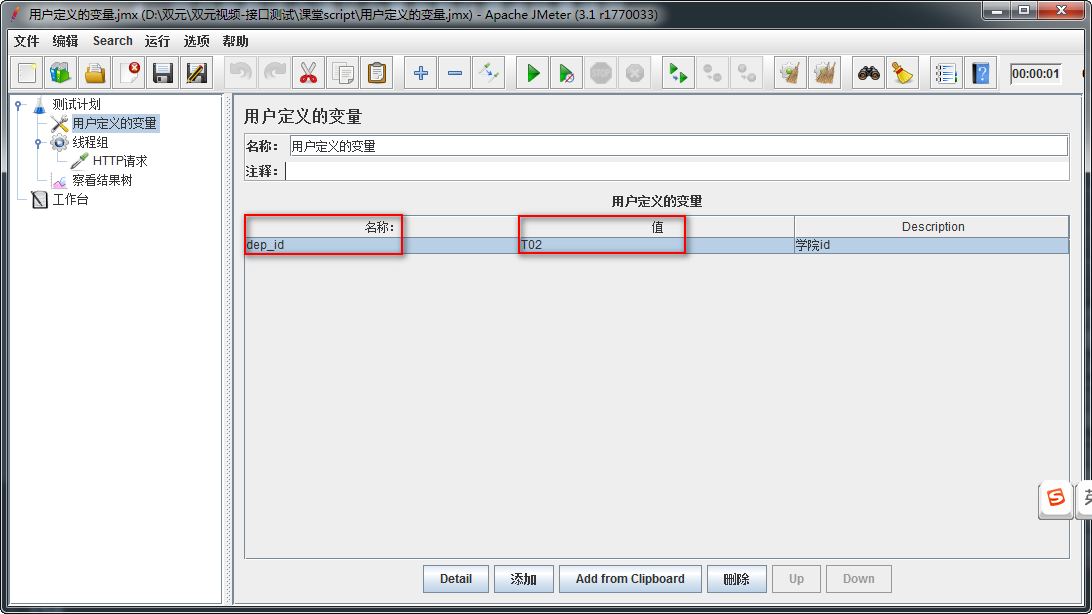
Task: Open the 文件 menu
Action: point(26,41)
